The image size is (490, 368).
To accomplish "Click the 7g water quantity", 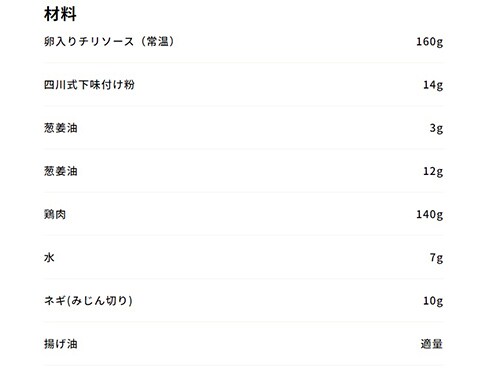I will coord(436,258).
